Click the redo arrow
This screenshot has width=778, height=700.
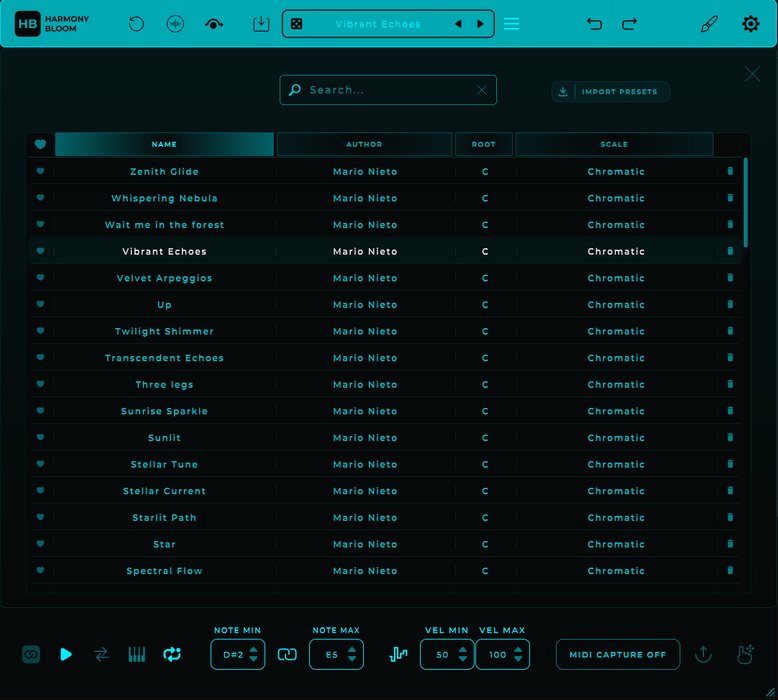(630, 24)
